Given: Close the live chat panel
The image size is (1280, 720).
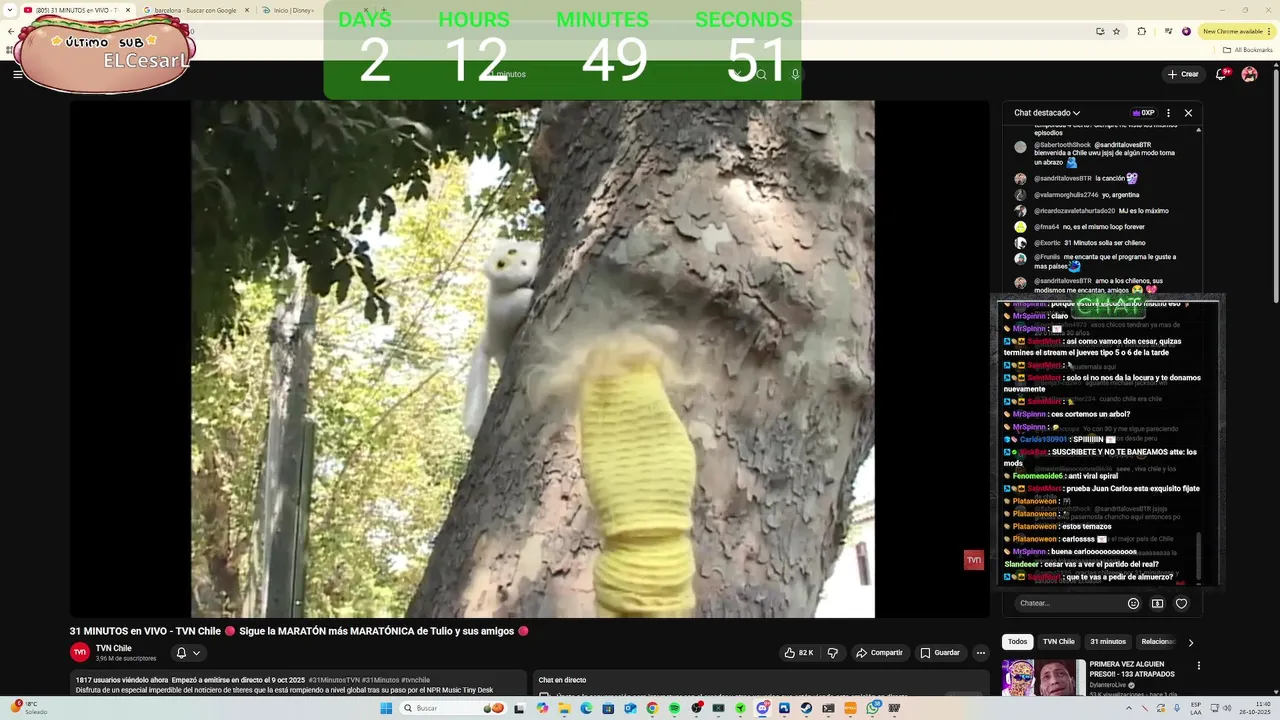Looking at the screenshot, I should (1188, 113).
